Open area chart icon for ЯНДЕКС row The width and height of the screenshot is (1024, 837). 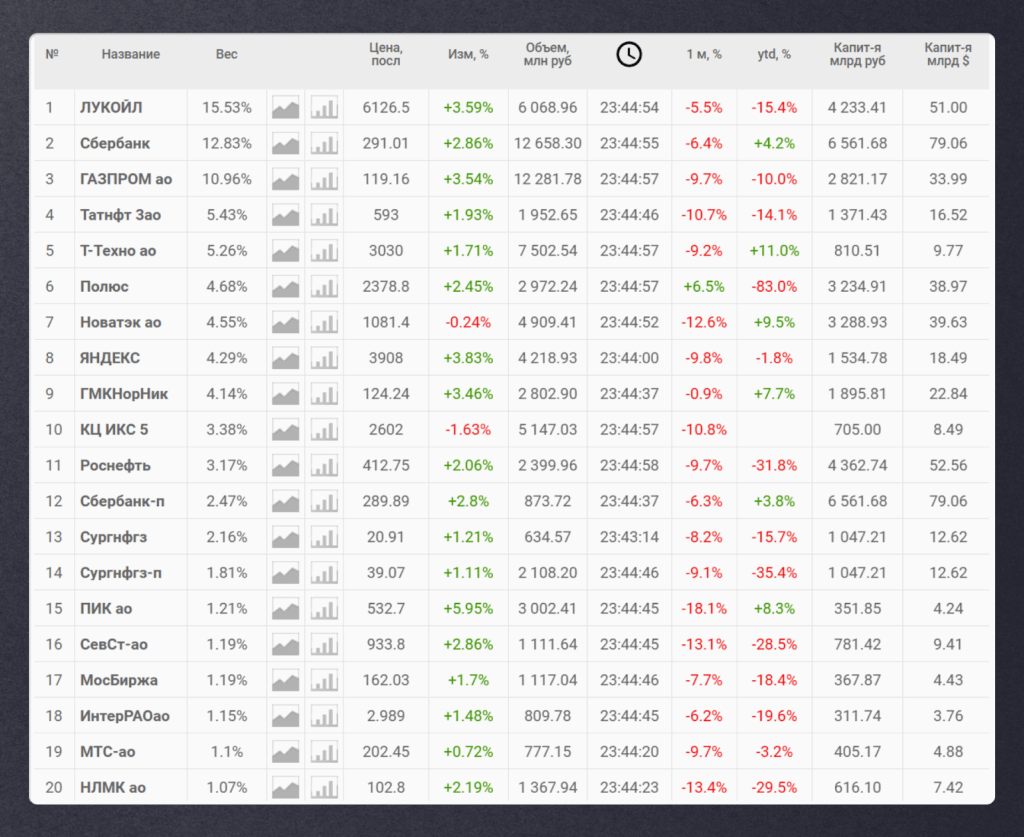[285, 358]
